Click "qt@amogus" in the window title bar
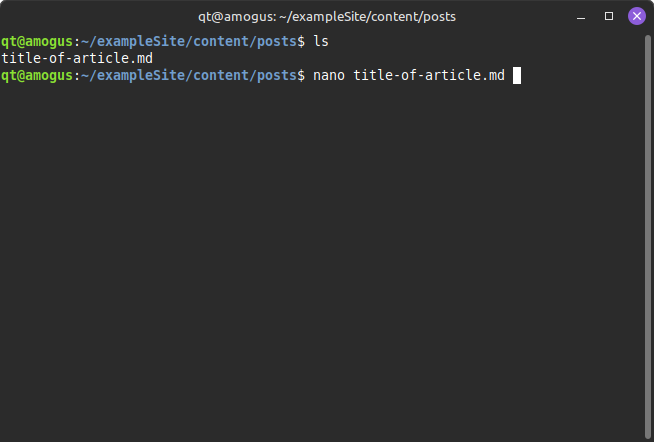654x442 pixels. click(229, 16)
